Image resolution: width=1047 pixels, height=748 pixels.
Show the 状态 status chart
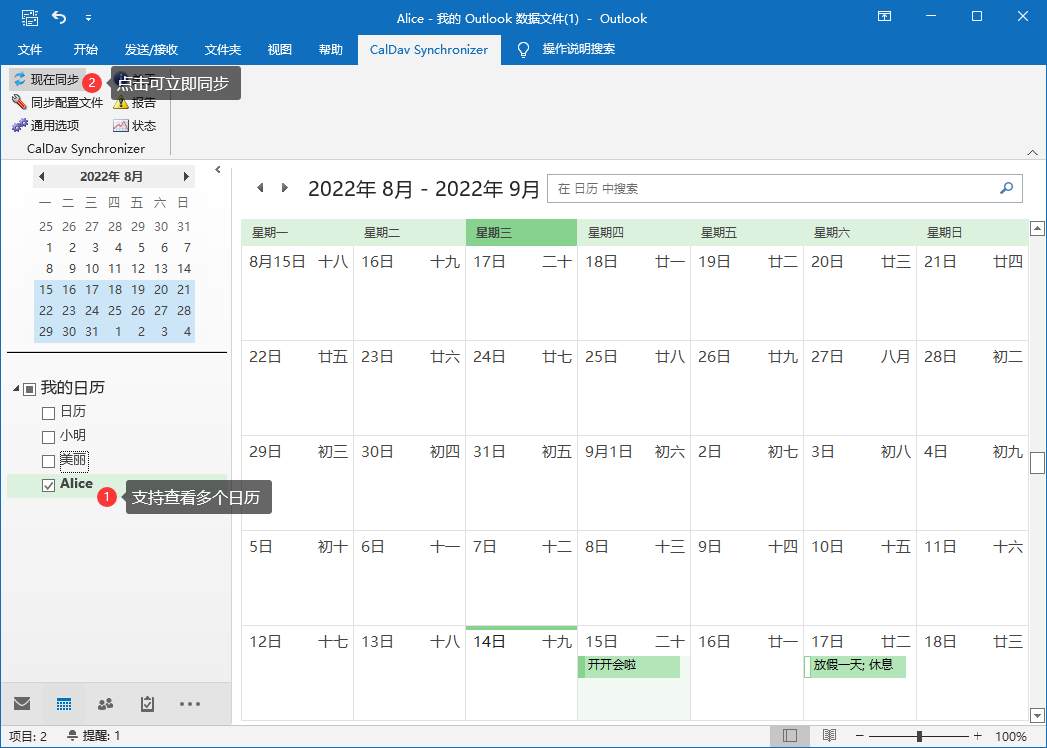click(x=134, y=125)
